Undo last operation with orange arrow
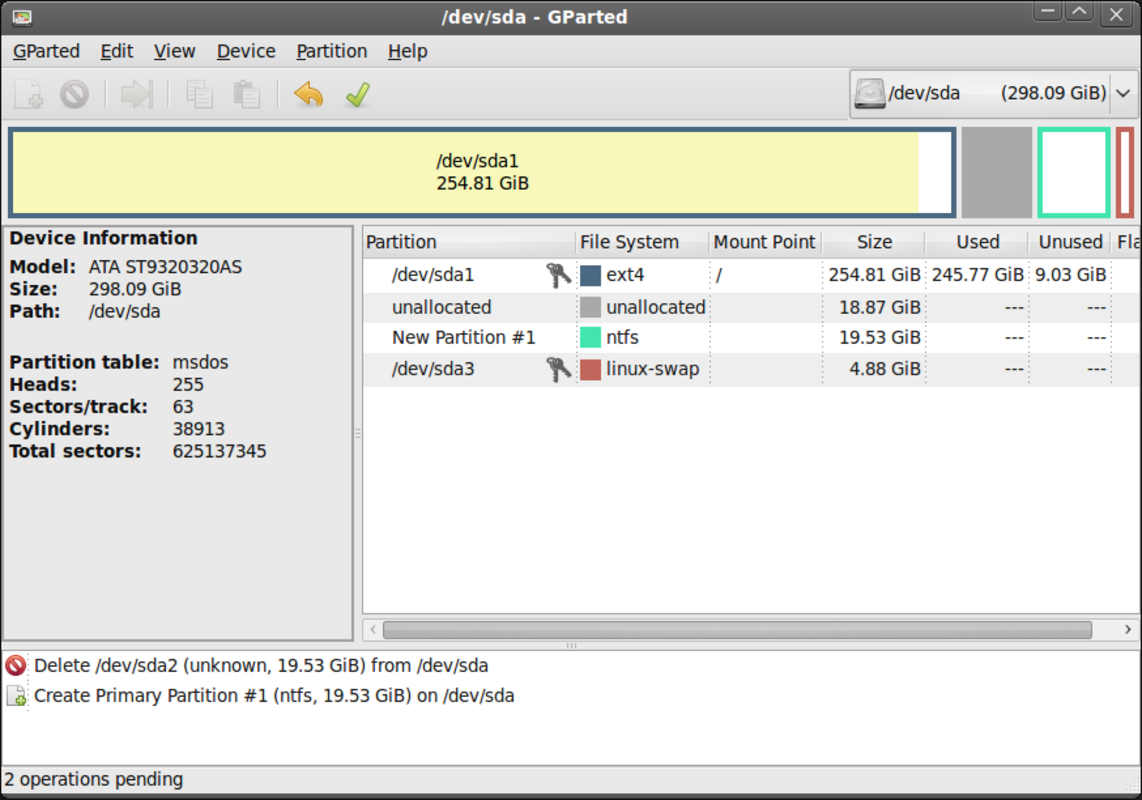This screenshot has height=800, width=1142. coord(309,94)
